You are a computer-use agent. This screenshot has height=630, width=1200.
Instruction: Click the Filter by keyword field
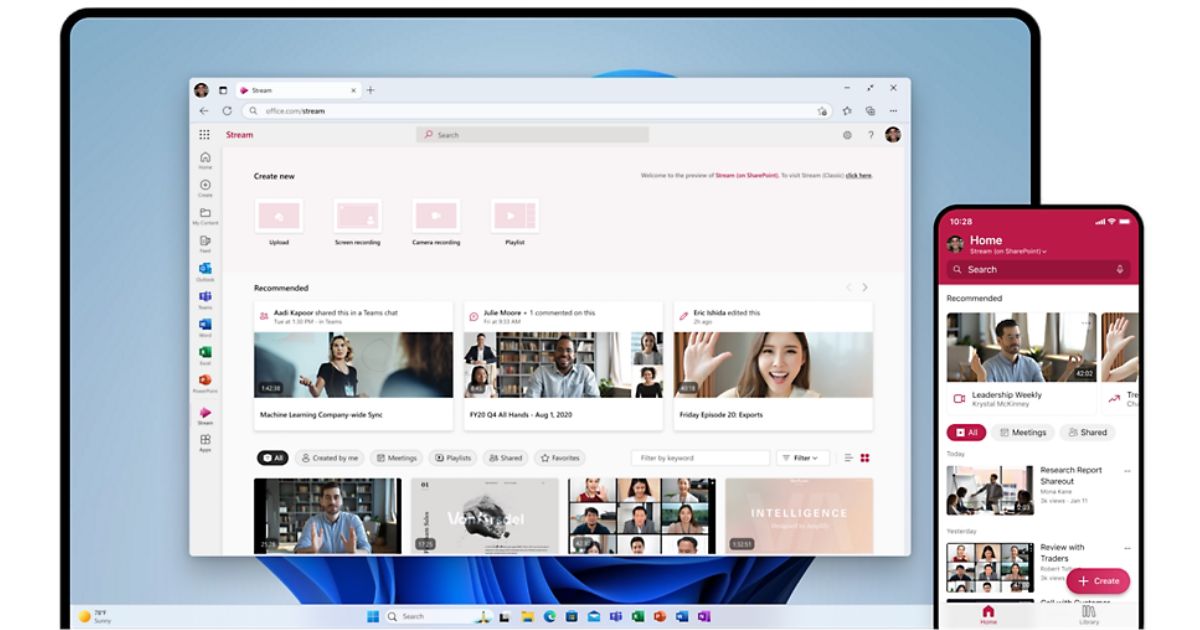coord(700,458)
